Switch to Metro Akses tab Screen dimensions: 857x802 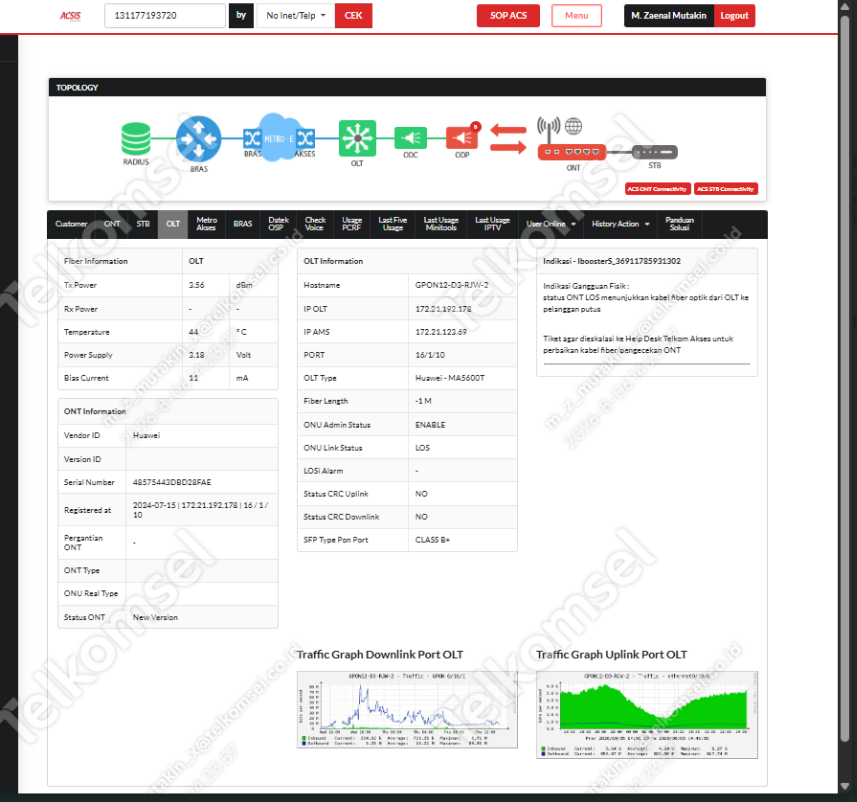pyautogui.click(x=207, y=224)
